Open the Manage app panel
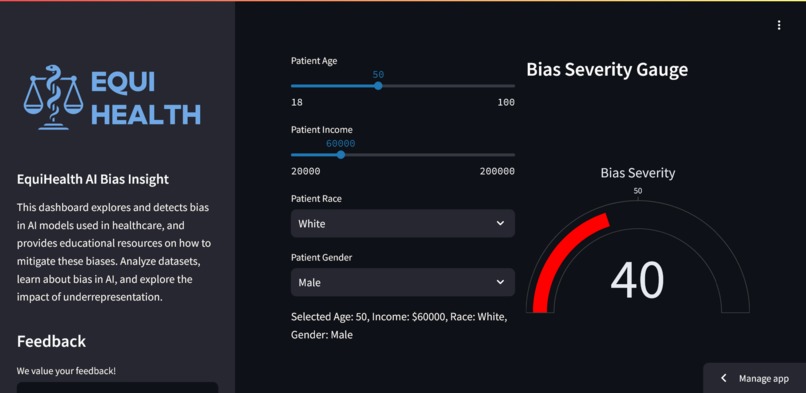This screenshot has height=393, width=806. [755, 378]
